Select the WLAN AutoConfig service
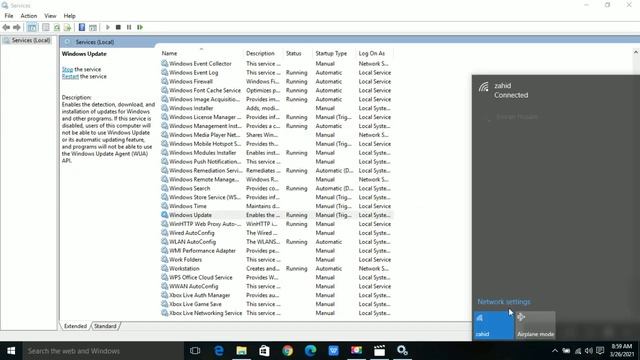This screenshot has width=640, height=360. pos(276,242)
